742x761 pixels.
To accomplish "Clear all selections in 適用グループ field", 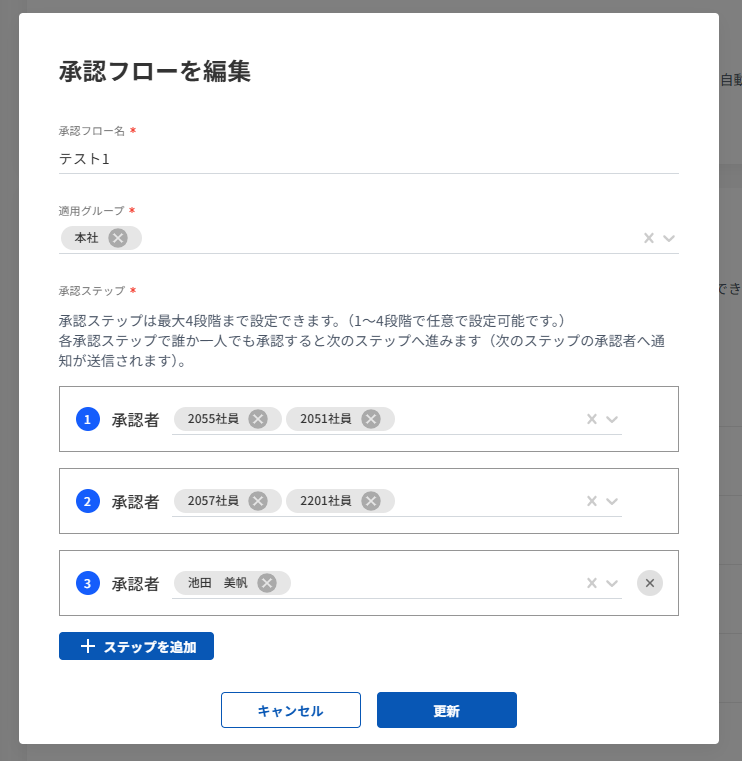I will (649, 238).
